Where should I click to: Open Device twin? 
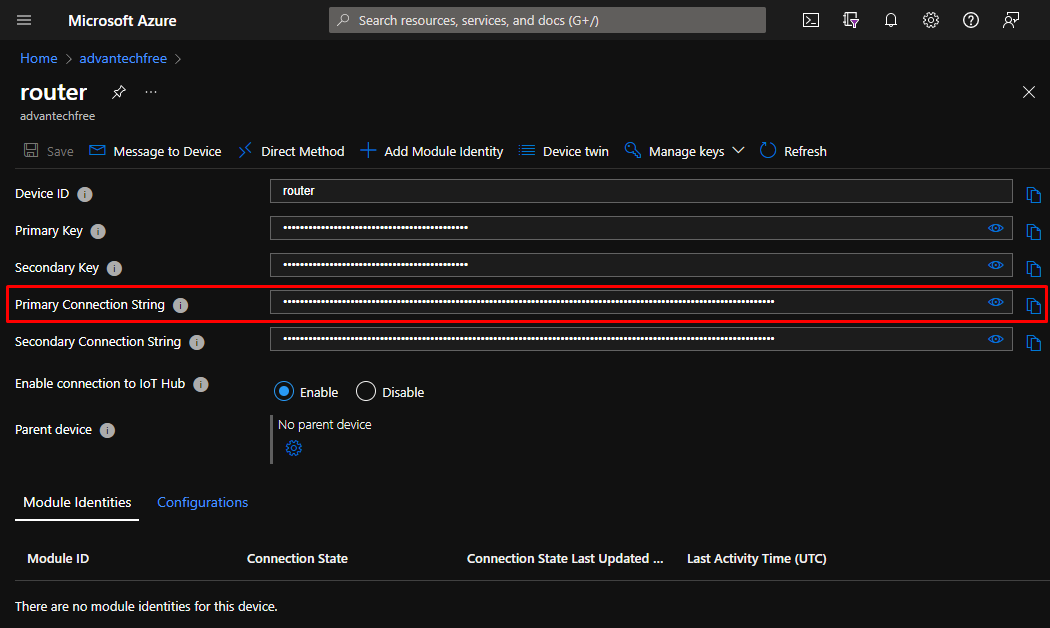click(x=564, y=151)
